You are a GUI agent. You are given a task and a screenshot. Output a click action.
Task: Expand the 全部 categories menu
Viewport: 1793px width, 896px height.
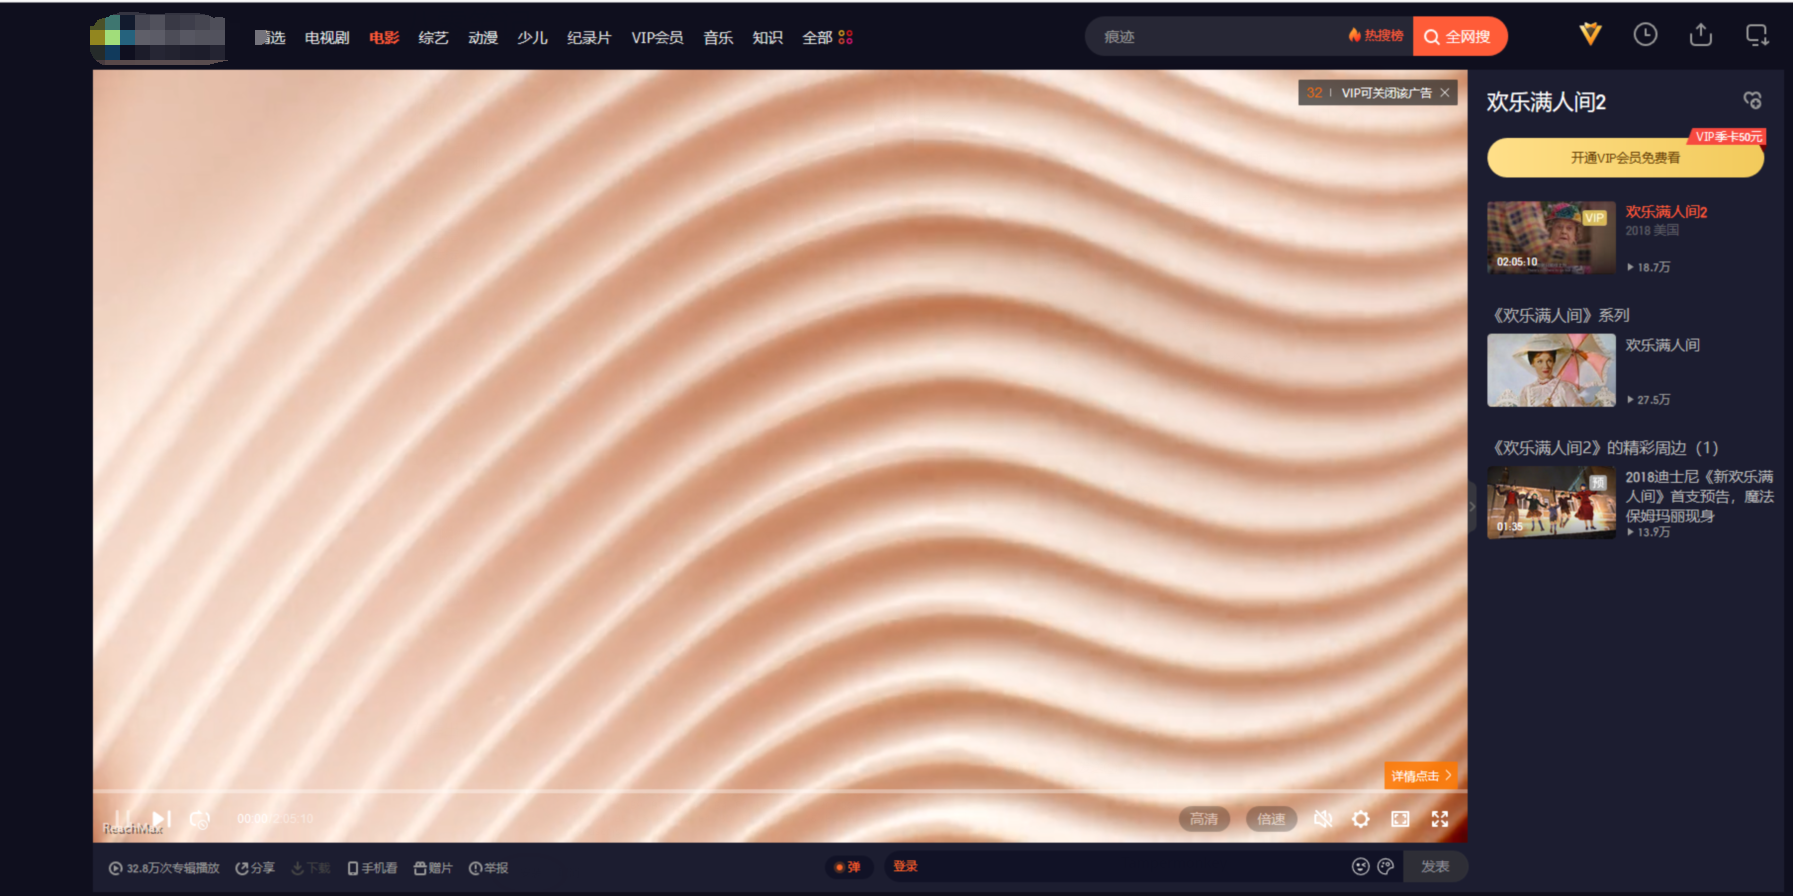pyautogui.click(x=827, y=37)
